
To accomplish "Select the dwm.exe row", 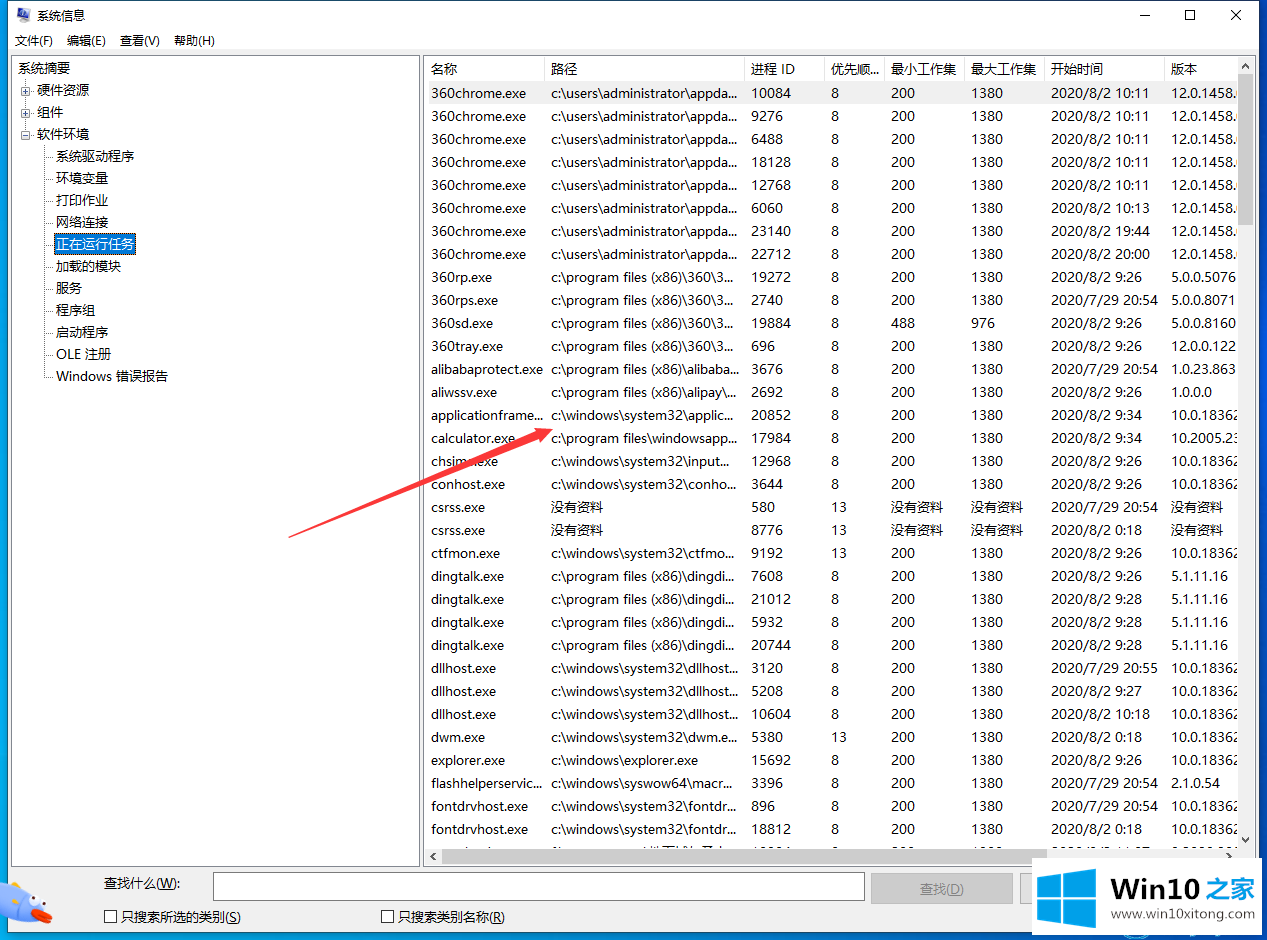I will tap(831, 737).
